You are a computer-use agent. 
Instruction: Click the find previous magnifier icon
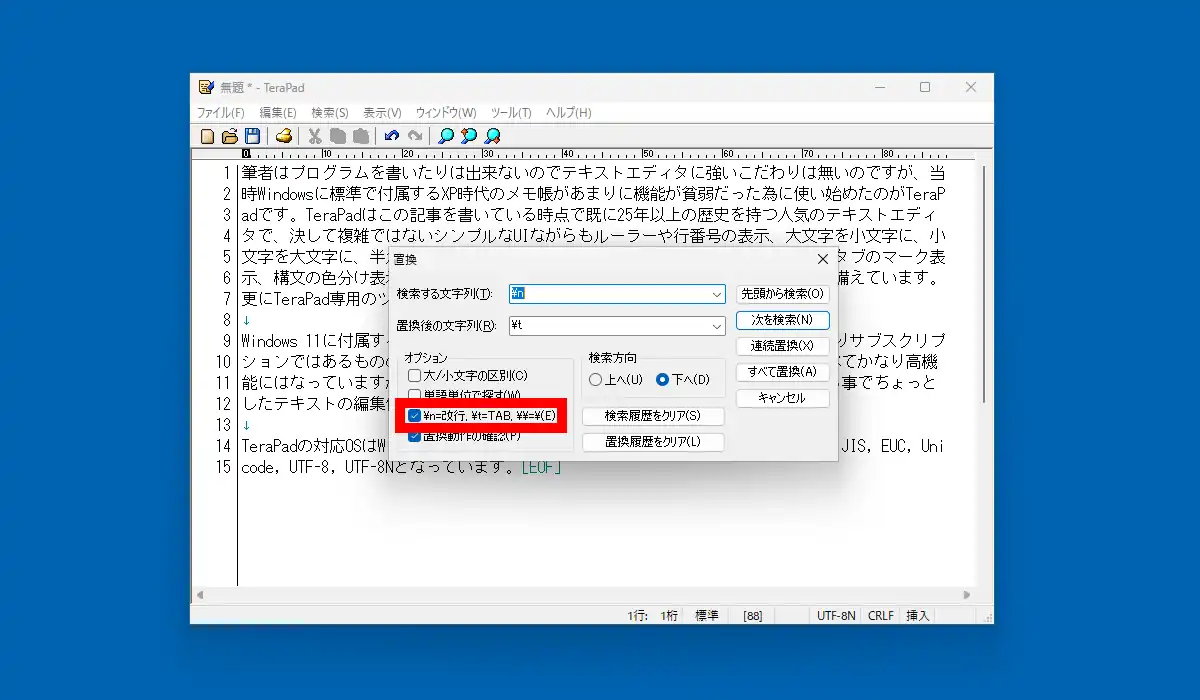coord(469,136)
